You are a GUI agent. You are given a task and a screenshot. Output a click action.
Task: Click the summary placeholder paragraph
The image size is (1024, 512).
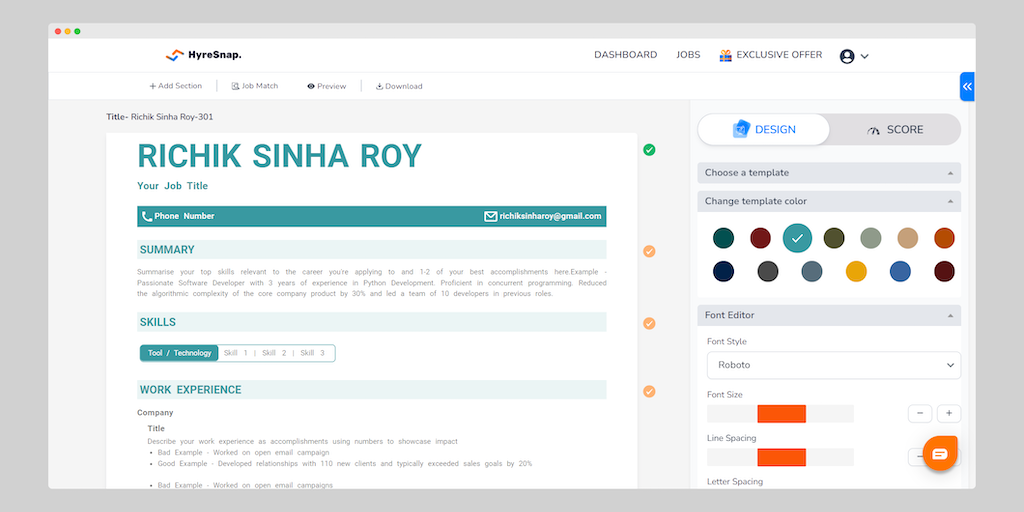pos(372,283)
